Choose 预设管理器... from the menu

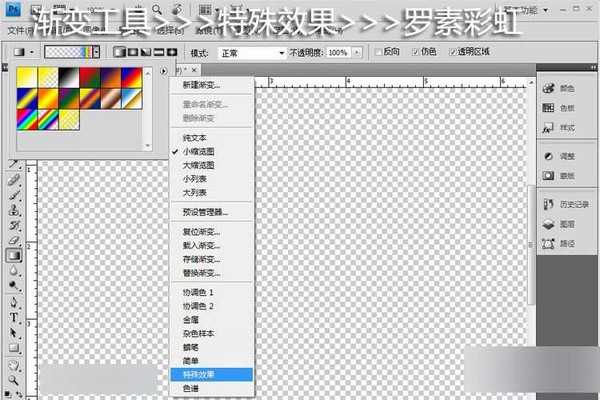click(205, 212)
